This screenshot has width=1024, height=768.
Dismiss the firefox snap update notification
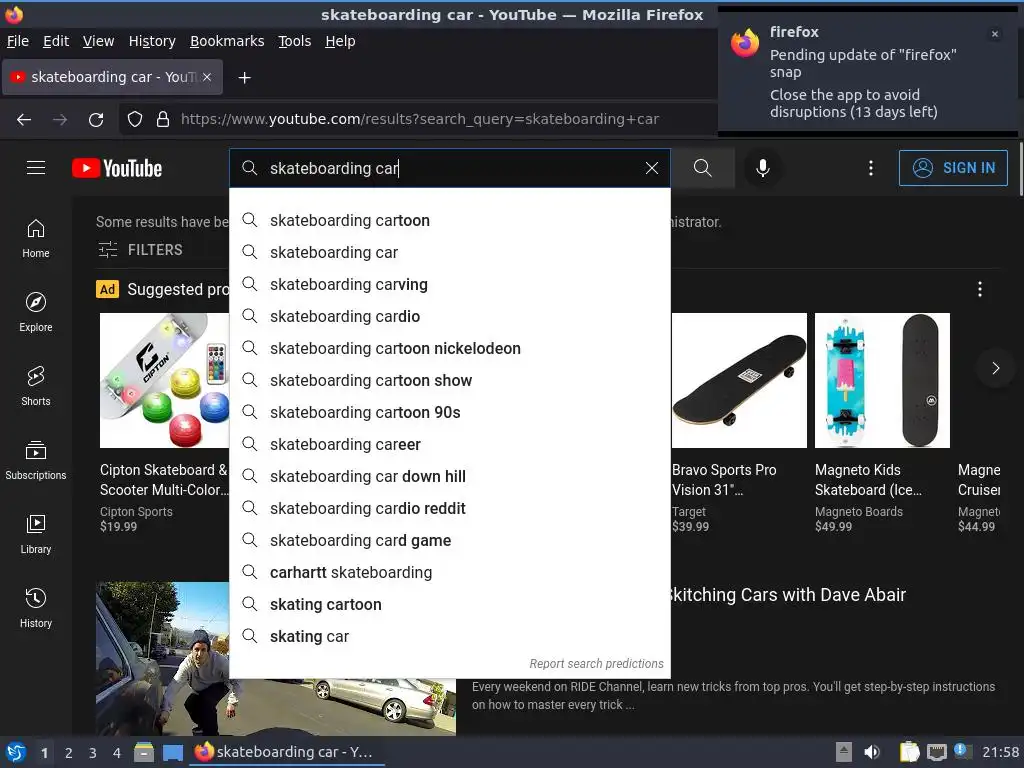click(995, 34)
